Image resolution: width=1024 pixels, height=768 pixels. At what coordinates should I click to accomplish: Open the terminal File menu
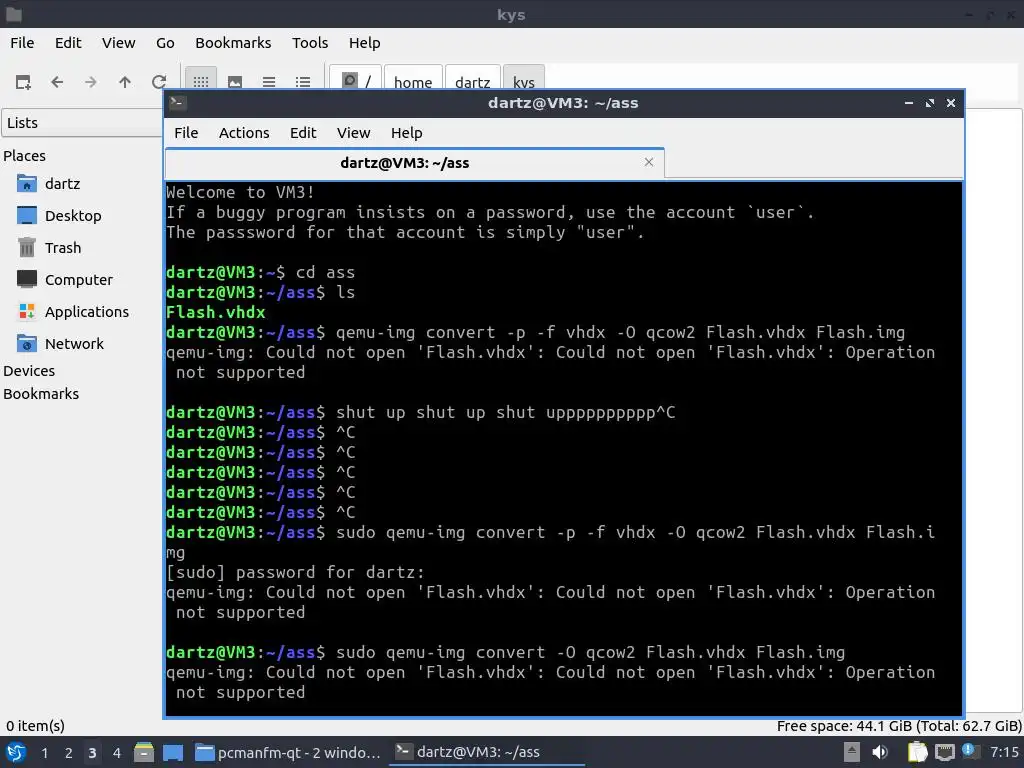(x=186, y=133)
